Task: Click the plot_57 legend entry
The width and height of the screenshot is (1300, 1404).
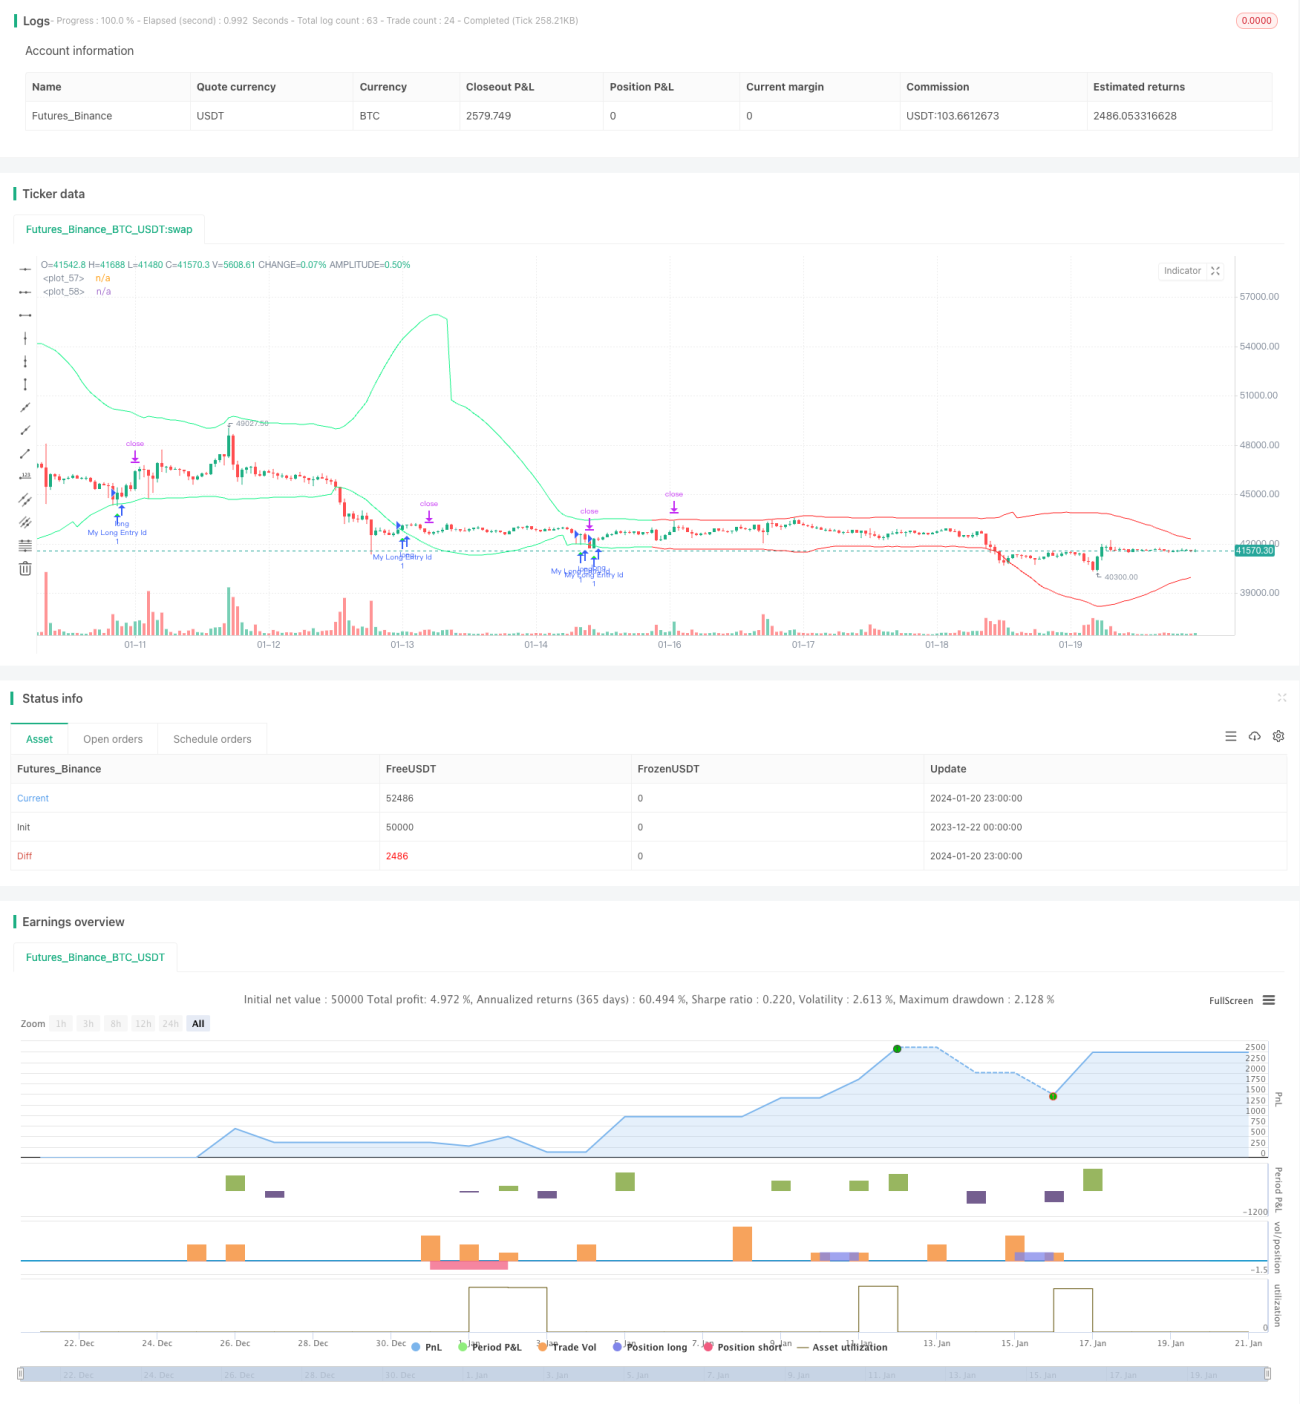Action: [77, 278]
